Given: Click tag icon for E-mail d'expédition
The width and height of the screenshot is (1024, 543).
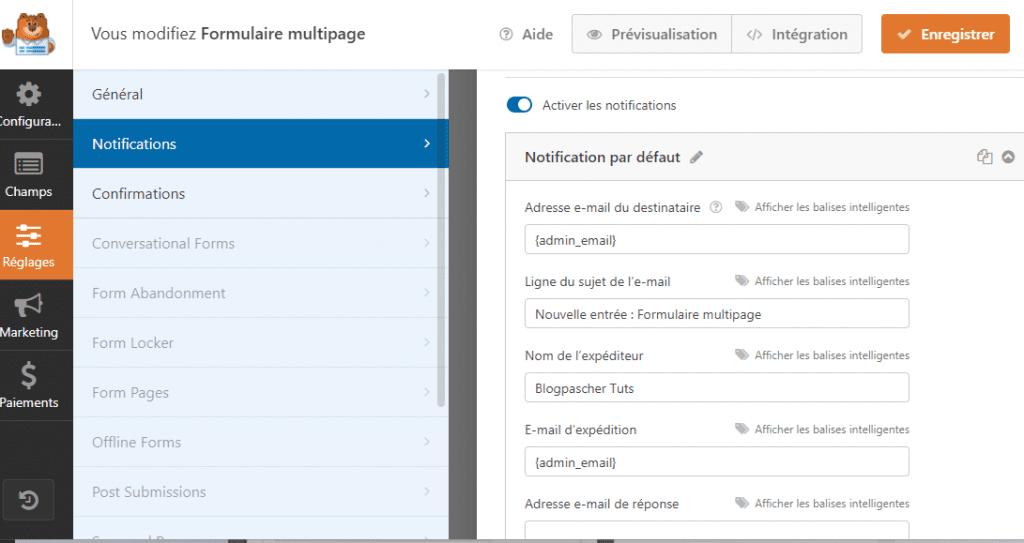Looking at the screenshot, I should (x=742, y=429).
